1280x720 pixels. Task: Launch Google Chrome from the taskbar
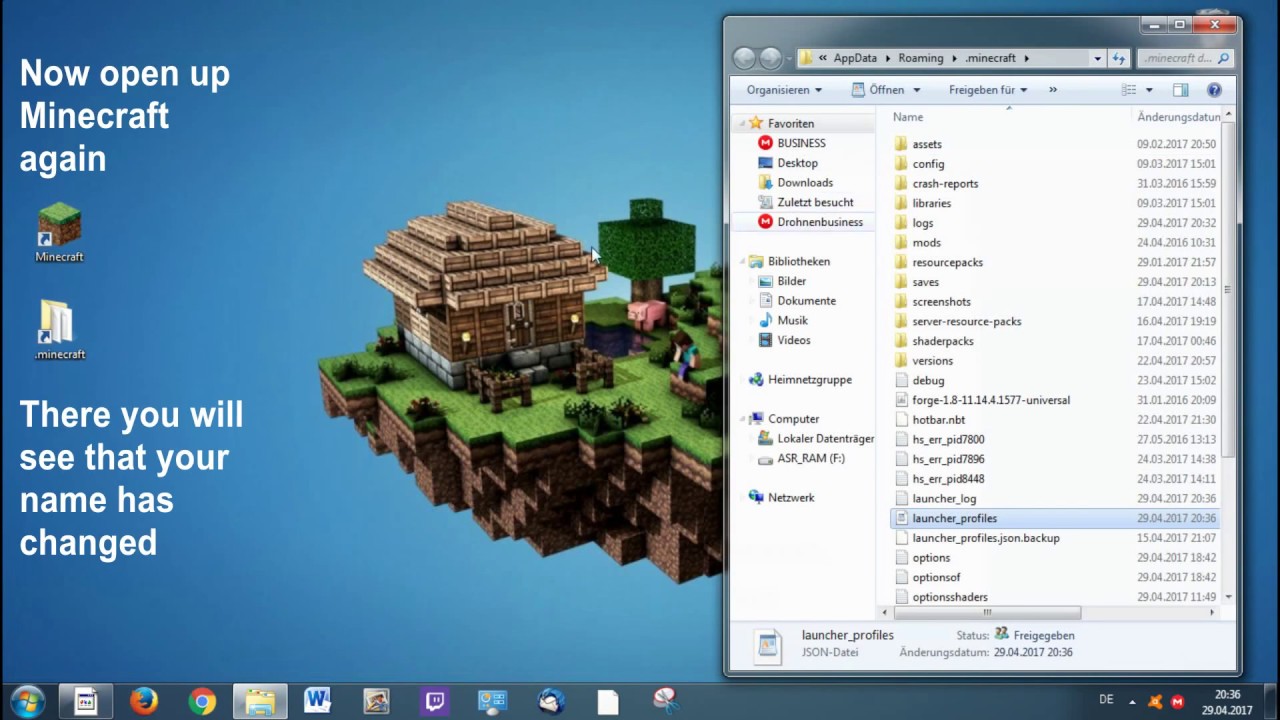[202, 701]
